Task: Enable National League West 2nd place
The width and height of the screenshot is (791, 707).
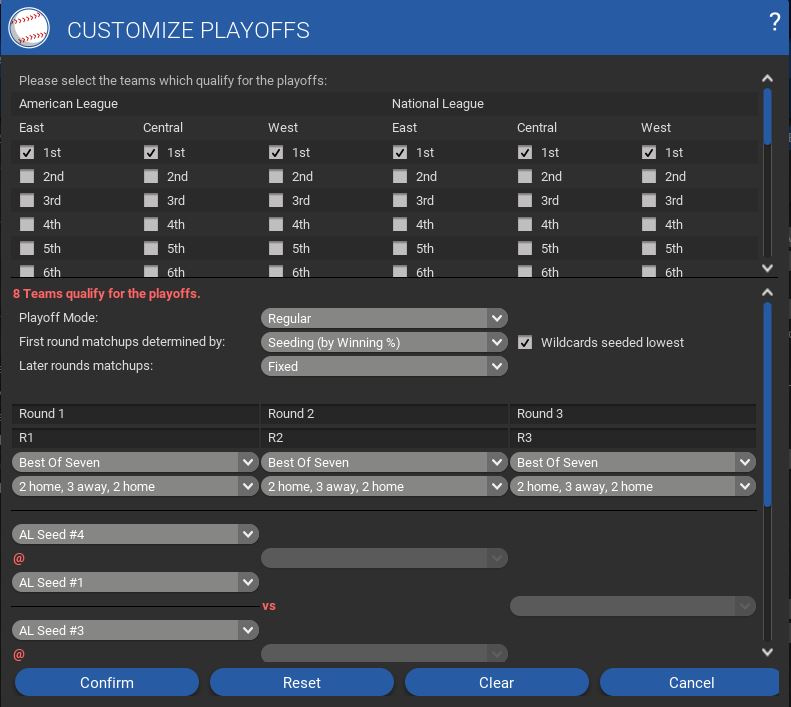Action: 649,177
